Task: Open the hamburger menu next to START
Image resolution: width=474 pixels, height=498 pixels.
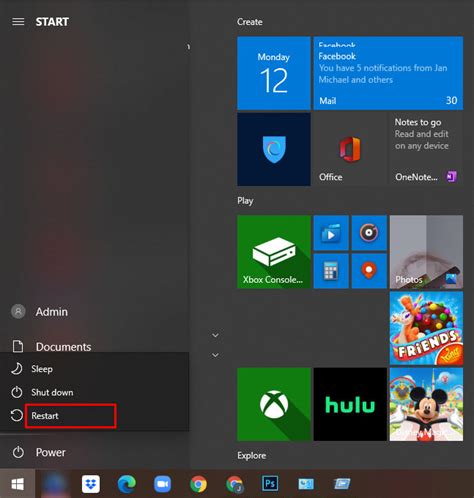Action: [18, 22]
